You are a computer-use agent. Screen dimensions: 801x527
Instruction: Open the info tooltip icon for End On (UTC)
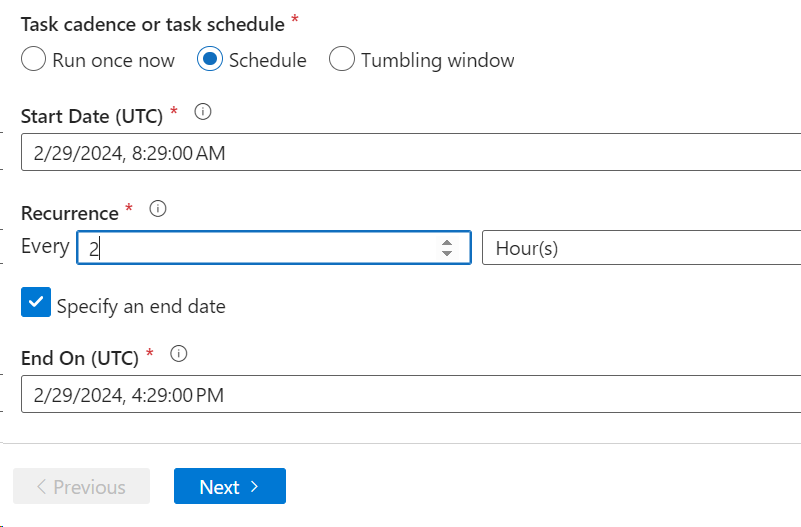(x=179, y=353)
